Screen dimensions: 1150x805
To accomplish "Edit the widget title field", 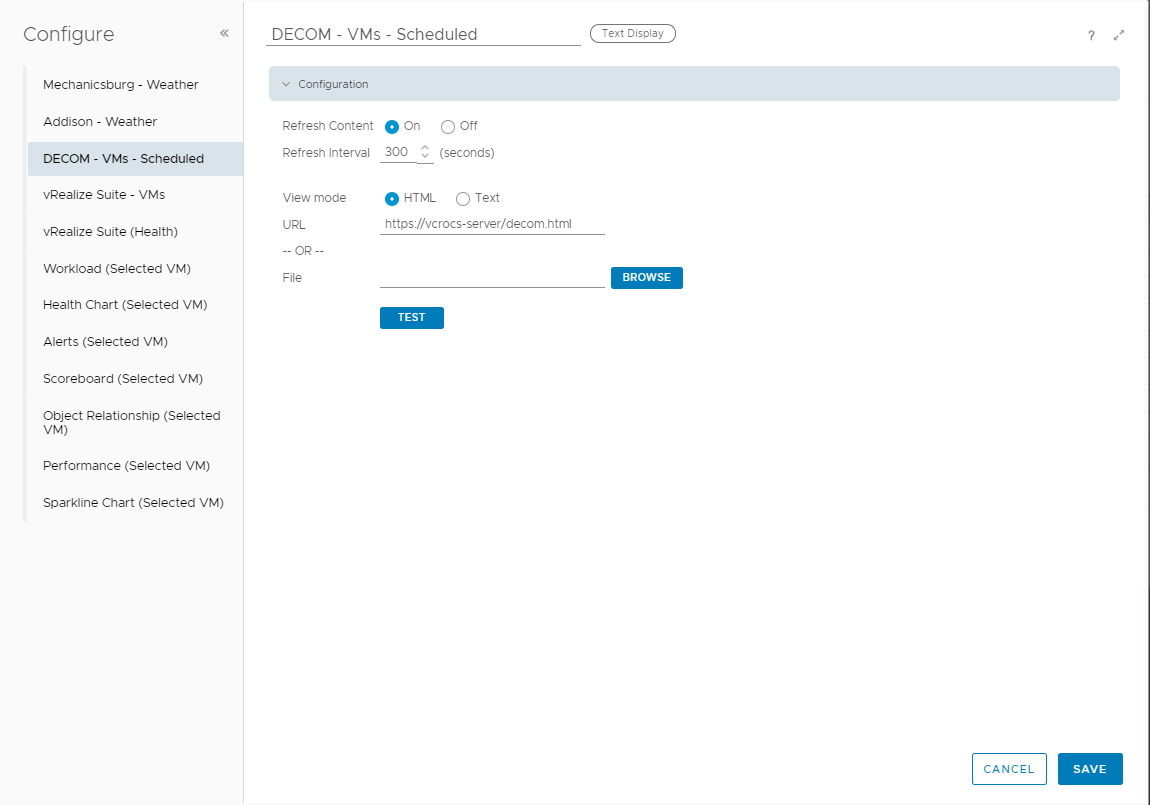I will pyautogui.click(x=423, y=34).
